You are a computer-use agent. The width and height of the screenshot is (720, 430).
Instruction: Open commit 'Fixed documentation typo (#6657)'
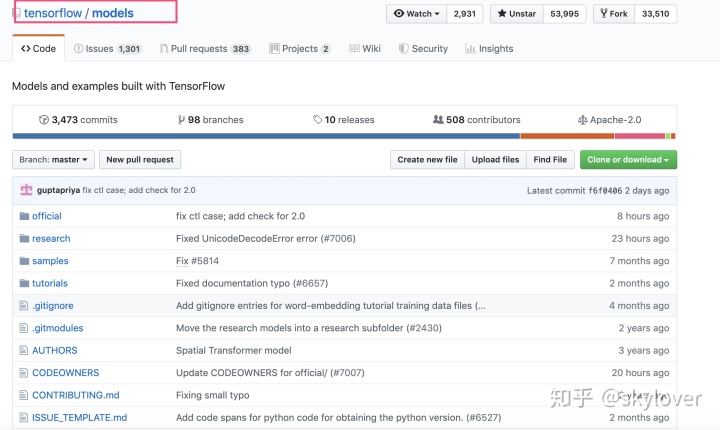point(252,283)
